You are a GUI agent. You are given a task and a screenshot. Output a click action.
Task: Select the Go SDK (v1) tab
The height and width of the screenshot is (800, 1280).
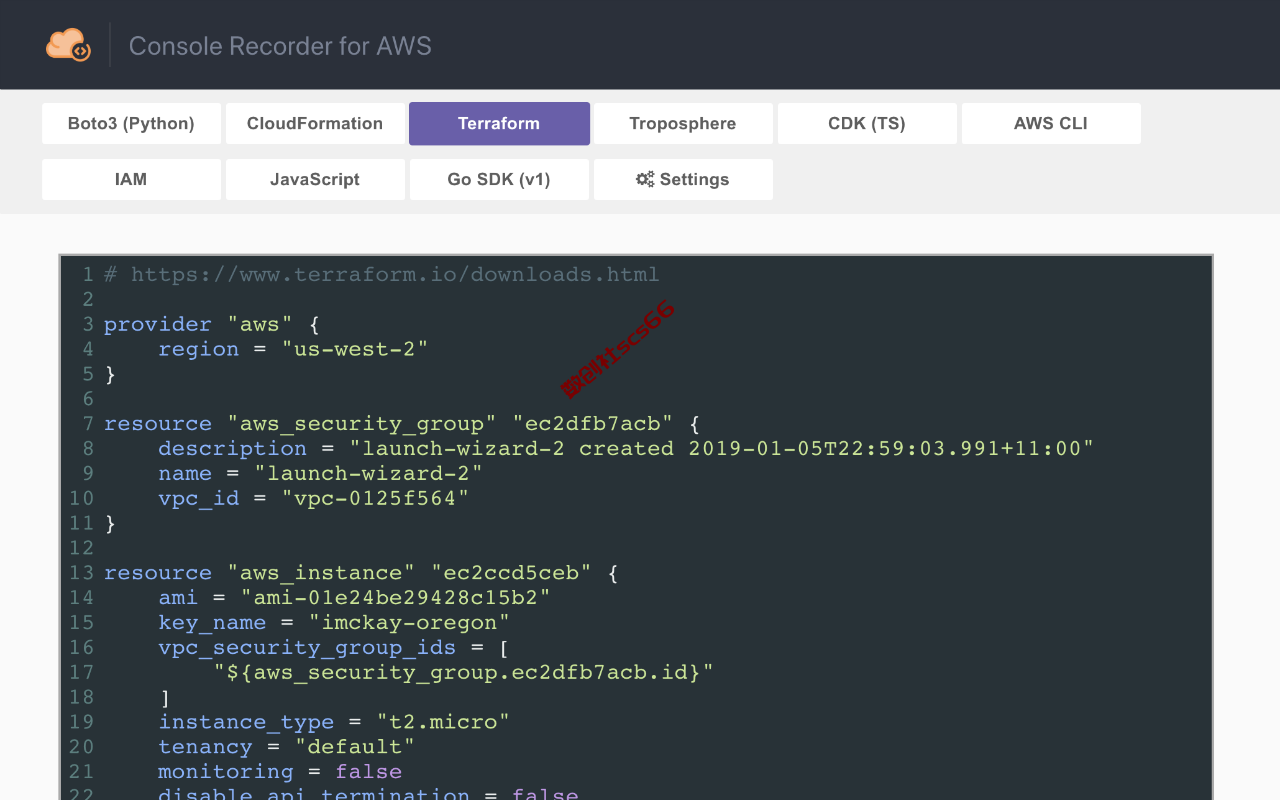tap(499, 180)
